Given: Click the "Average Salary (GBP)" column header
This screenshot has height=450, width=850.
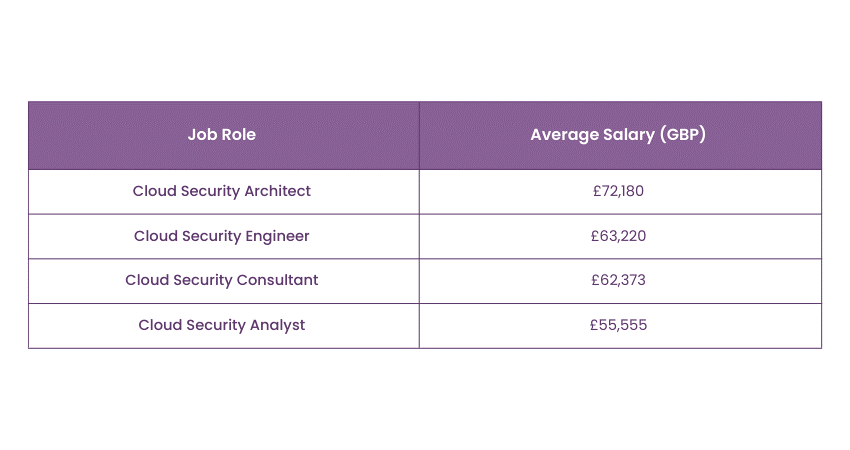Looking at the screenshot, I should tap(618, 135).
